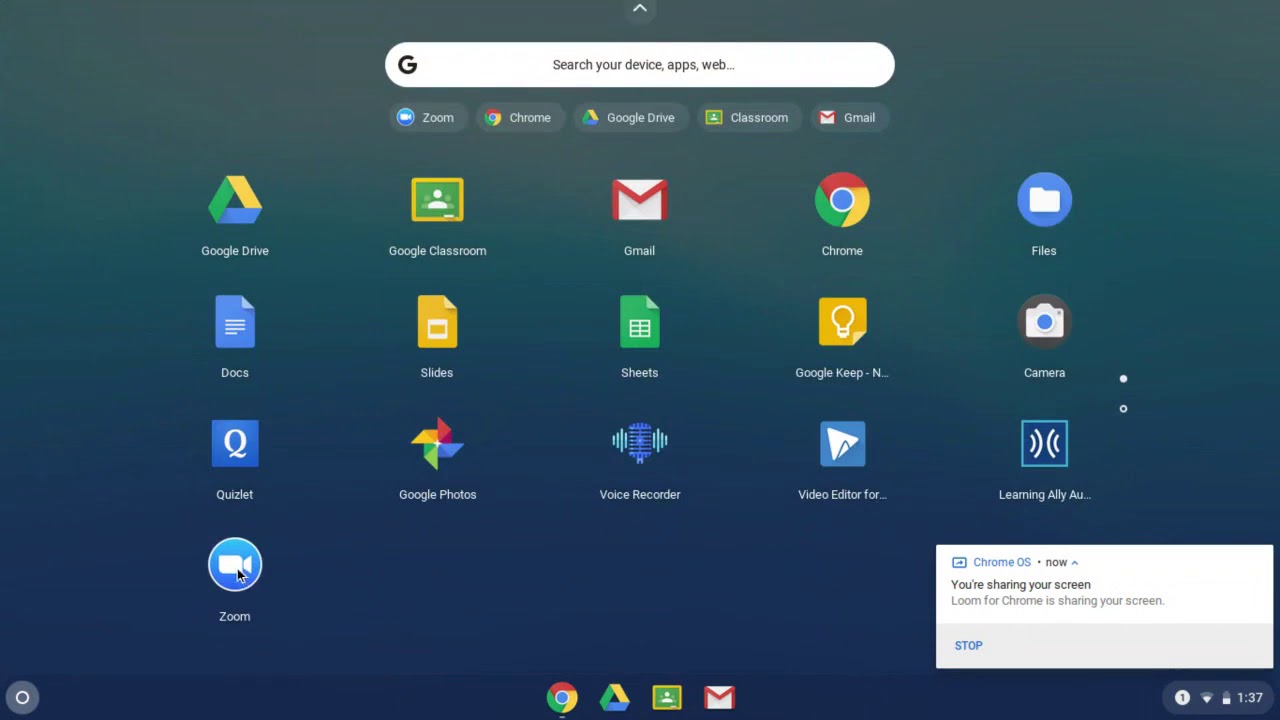
Task: Open the Google Drive app
Action: click(x=235, y=201)
